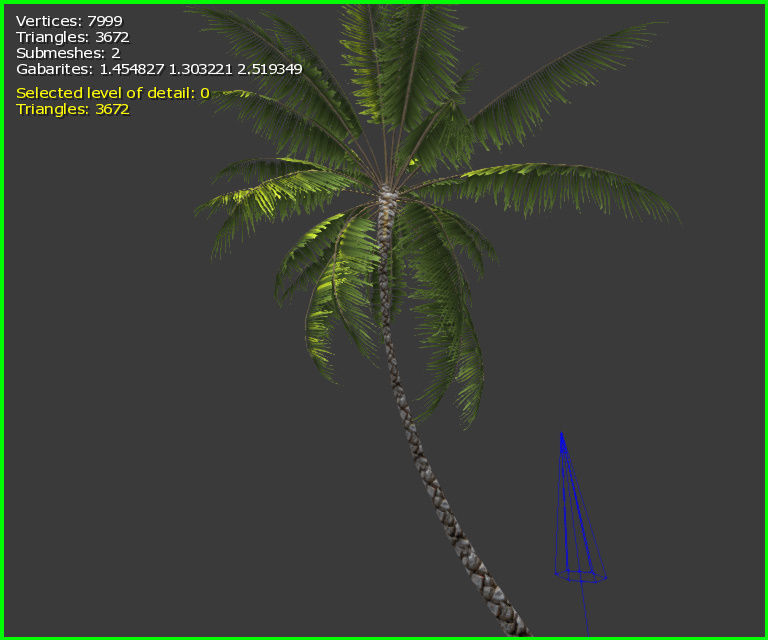Click the yellow 'Triangles: 3672' line
This screenshot has width=768, height=640.
click(72, 109)
